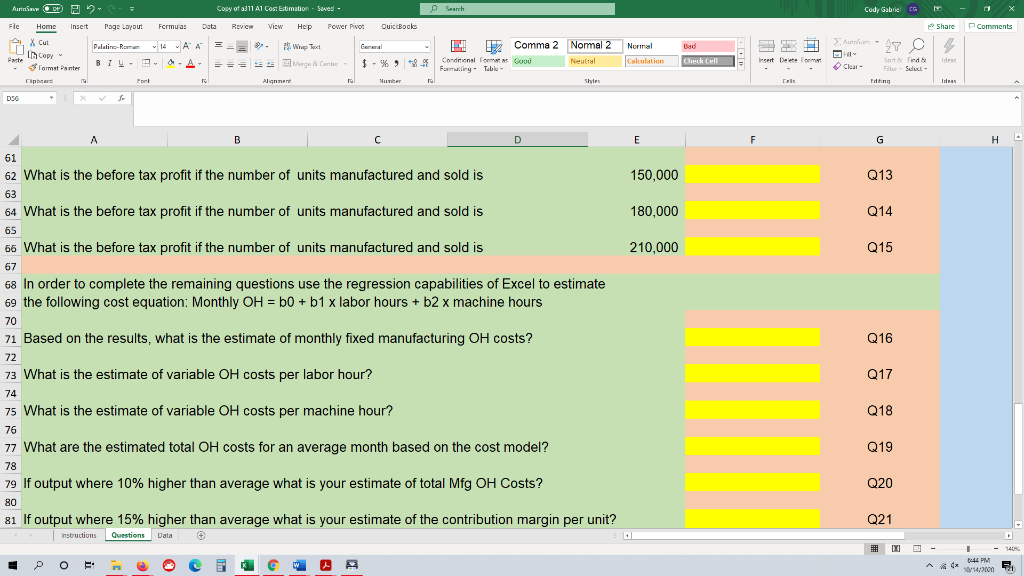The image size is (1024, 576).
Task: Open the number format General dropdown
Action: 426,47
